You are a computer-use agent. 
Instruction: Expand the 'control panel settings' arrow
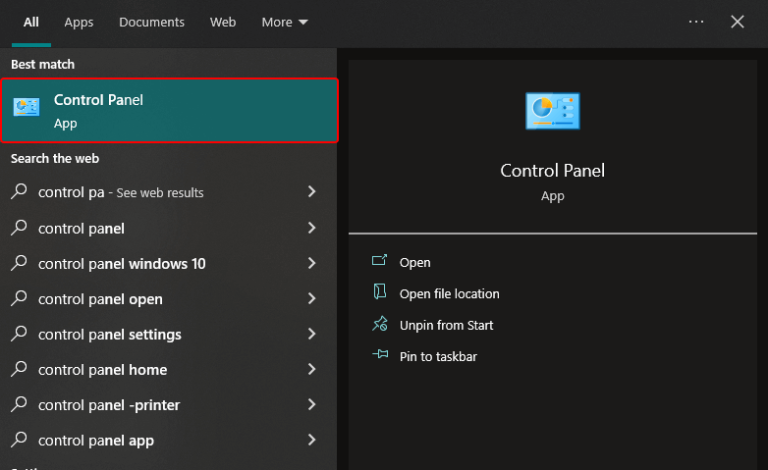point(312,334)
